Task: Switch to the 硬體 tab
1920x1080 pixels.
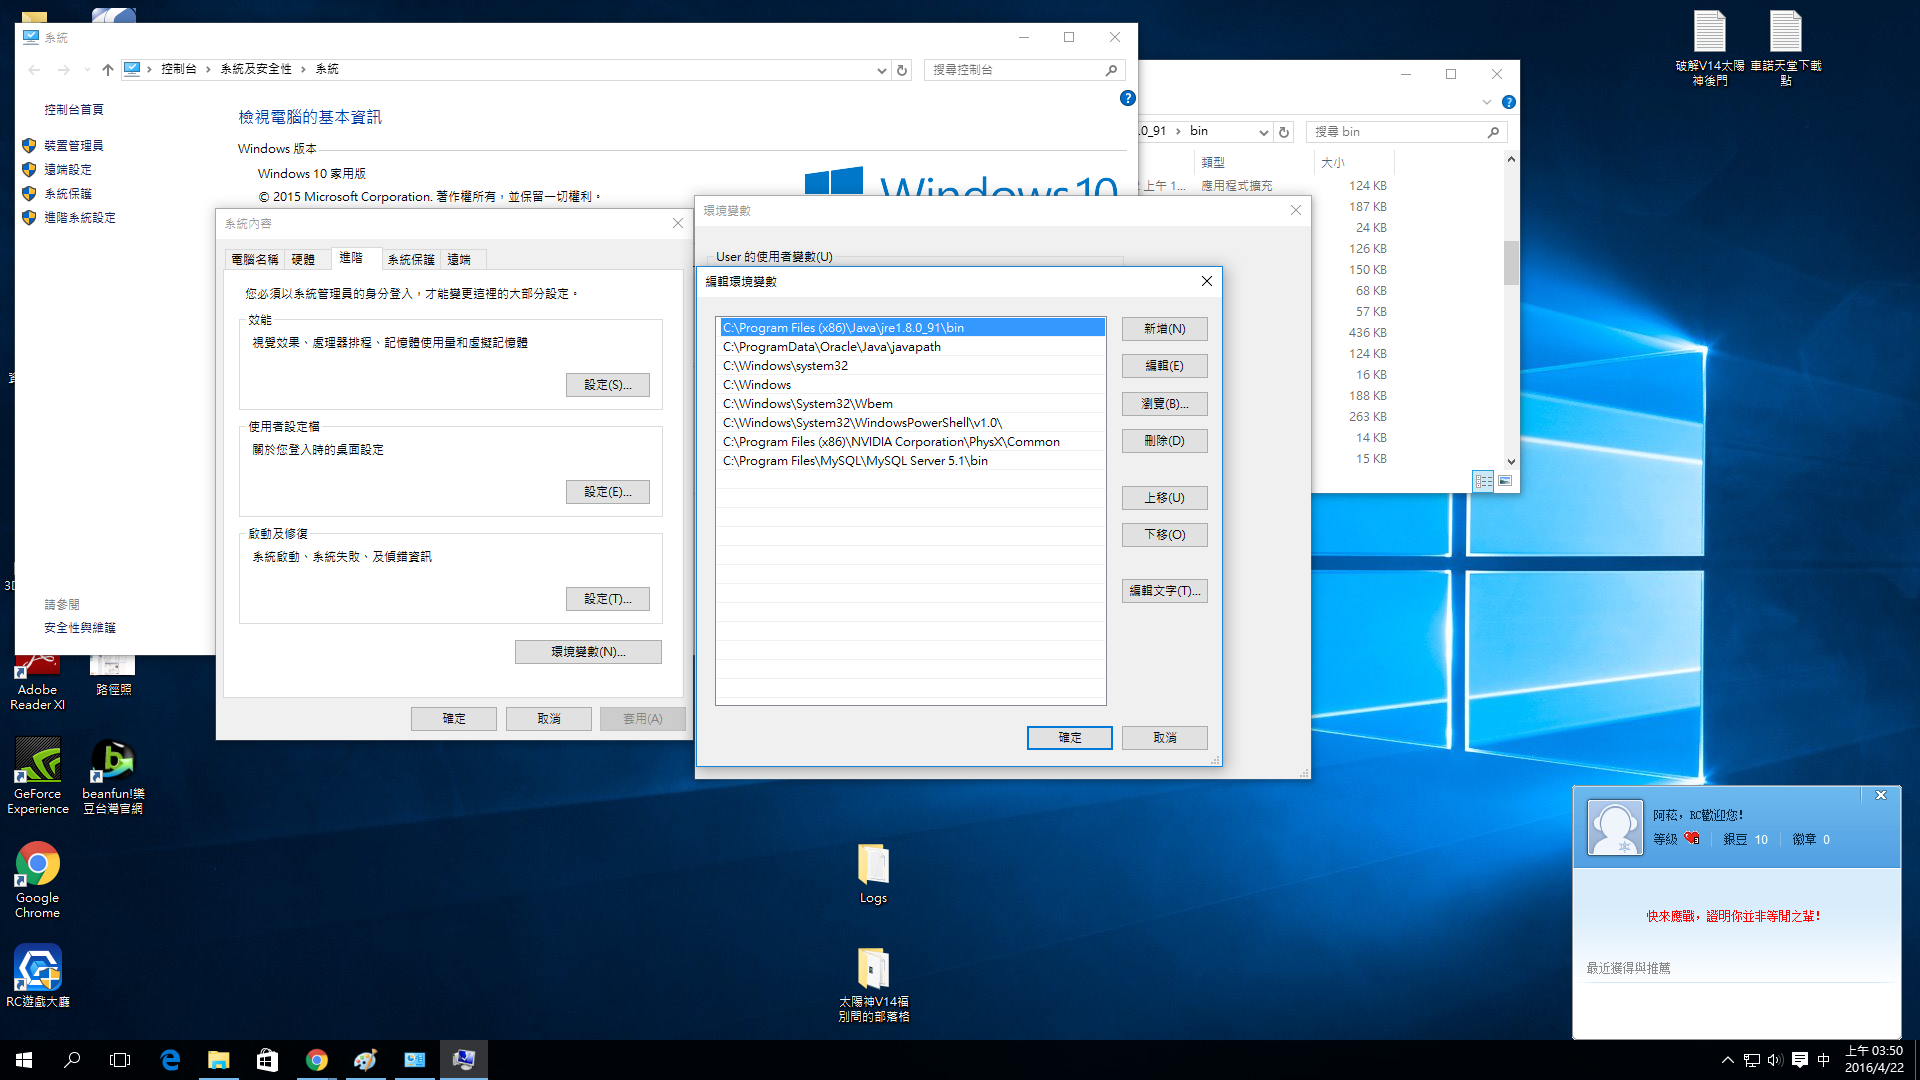Action: coord(303,260)
